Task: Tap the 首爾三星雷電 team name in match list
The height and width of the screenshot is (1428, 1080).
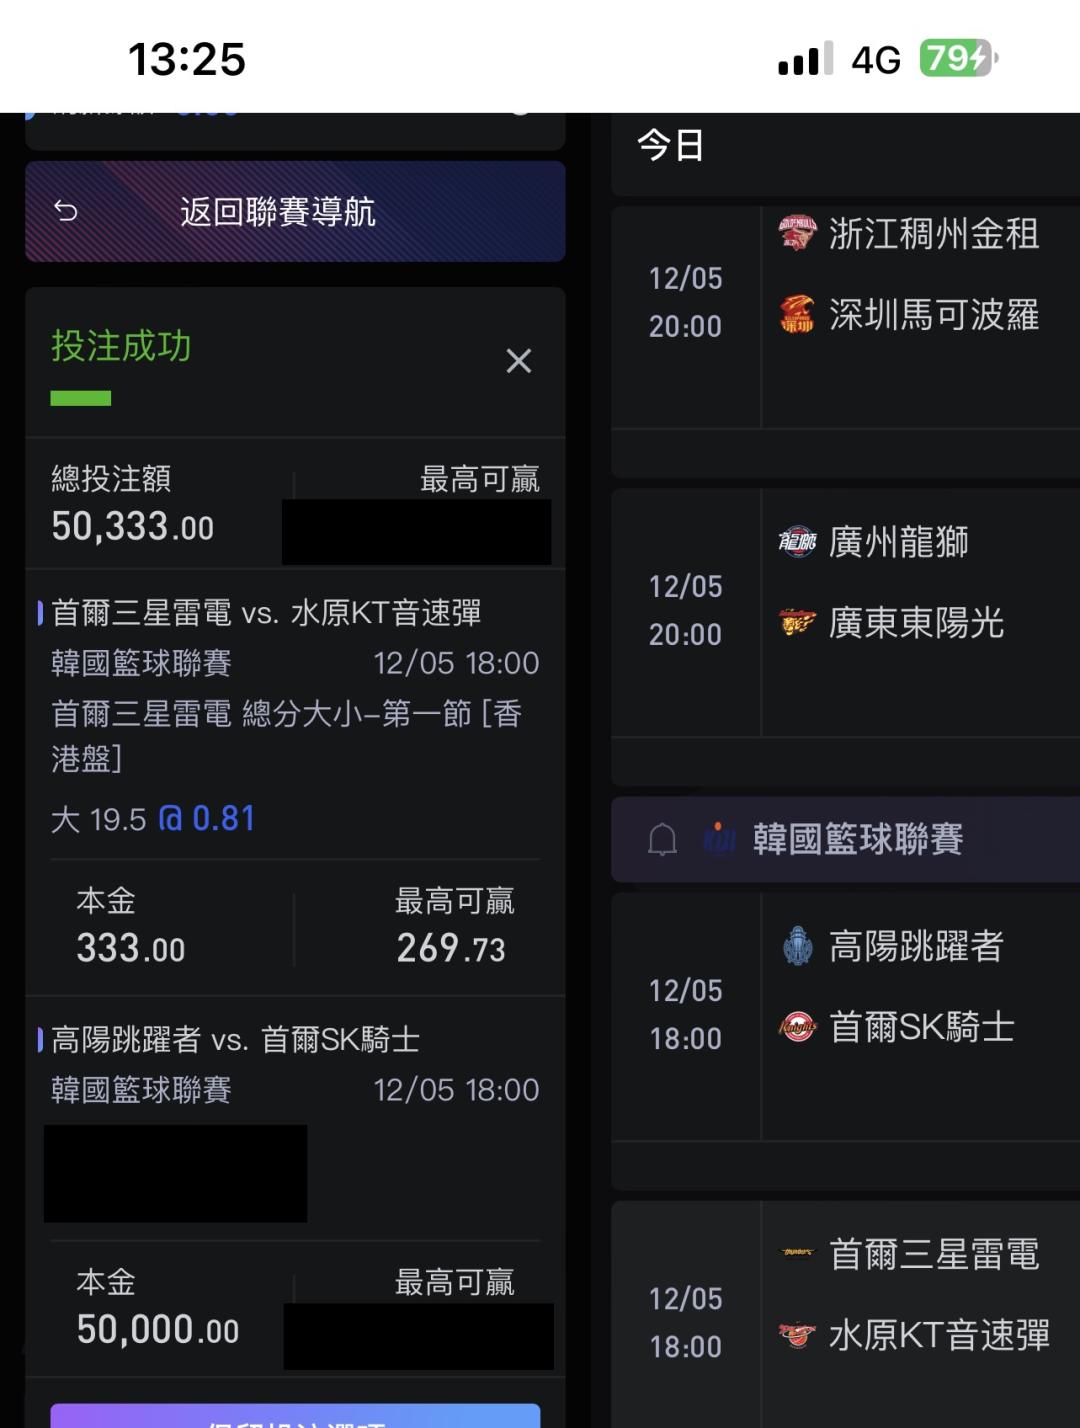Action: 934,1254
